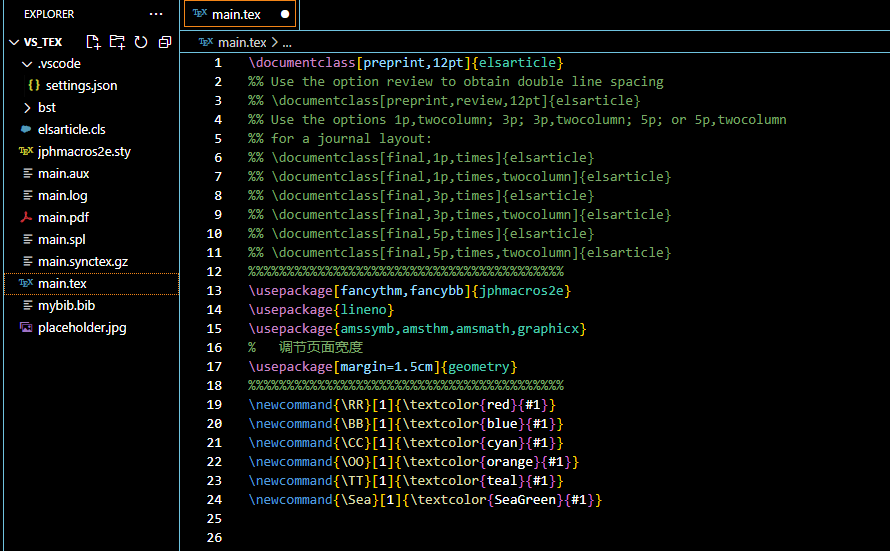The width and height of the screenshot is (890, 551).
Task: Open placeholder.jpg image file
Action: (x=82, y=327)
